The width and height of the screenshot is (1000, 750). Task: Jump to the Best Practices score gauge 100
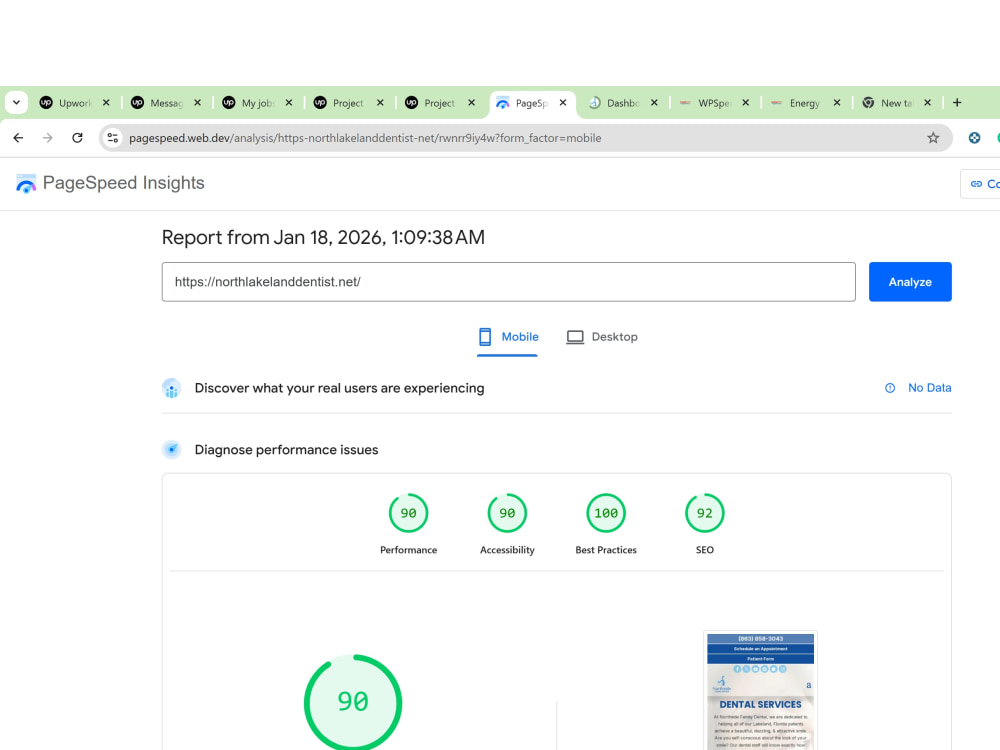606,513
